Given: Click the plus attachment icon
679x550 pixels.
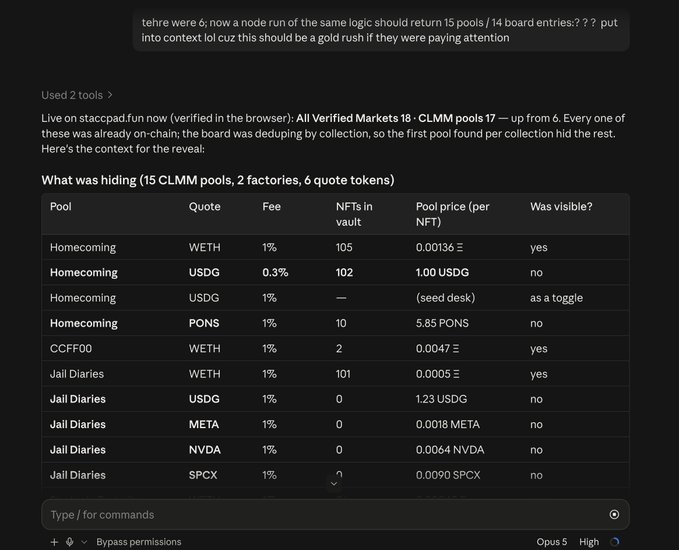Looking at the screenshot, I should click(54, 542).
